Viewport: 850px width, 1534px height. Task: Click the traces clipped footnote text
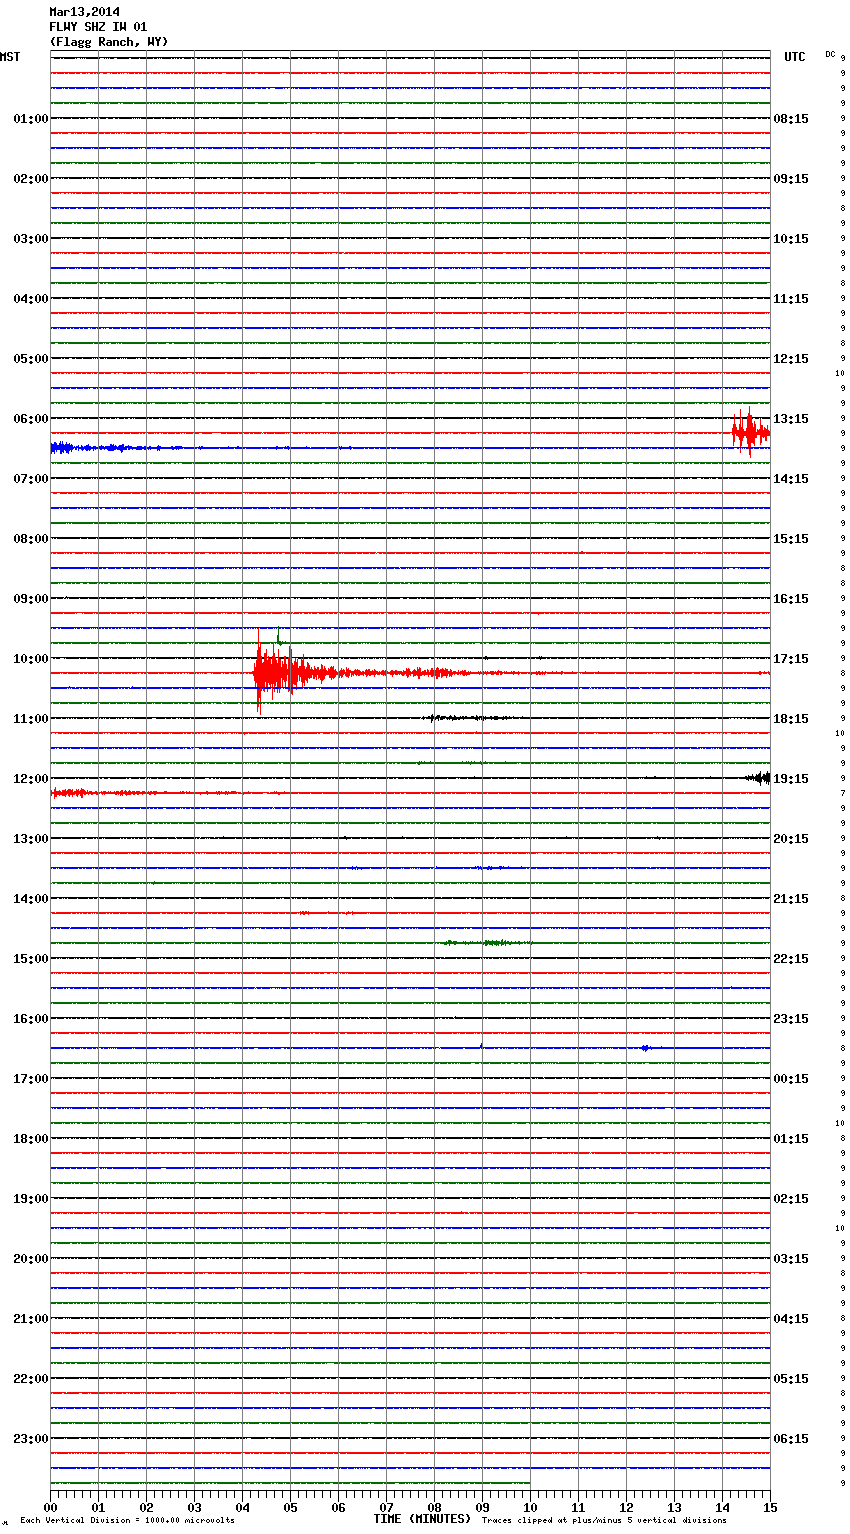pyautogui.click(x=604, y=1521)
